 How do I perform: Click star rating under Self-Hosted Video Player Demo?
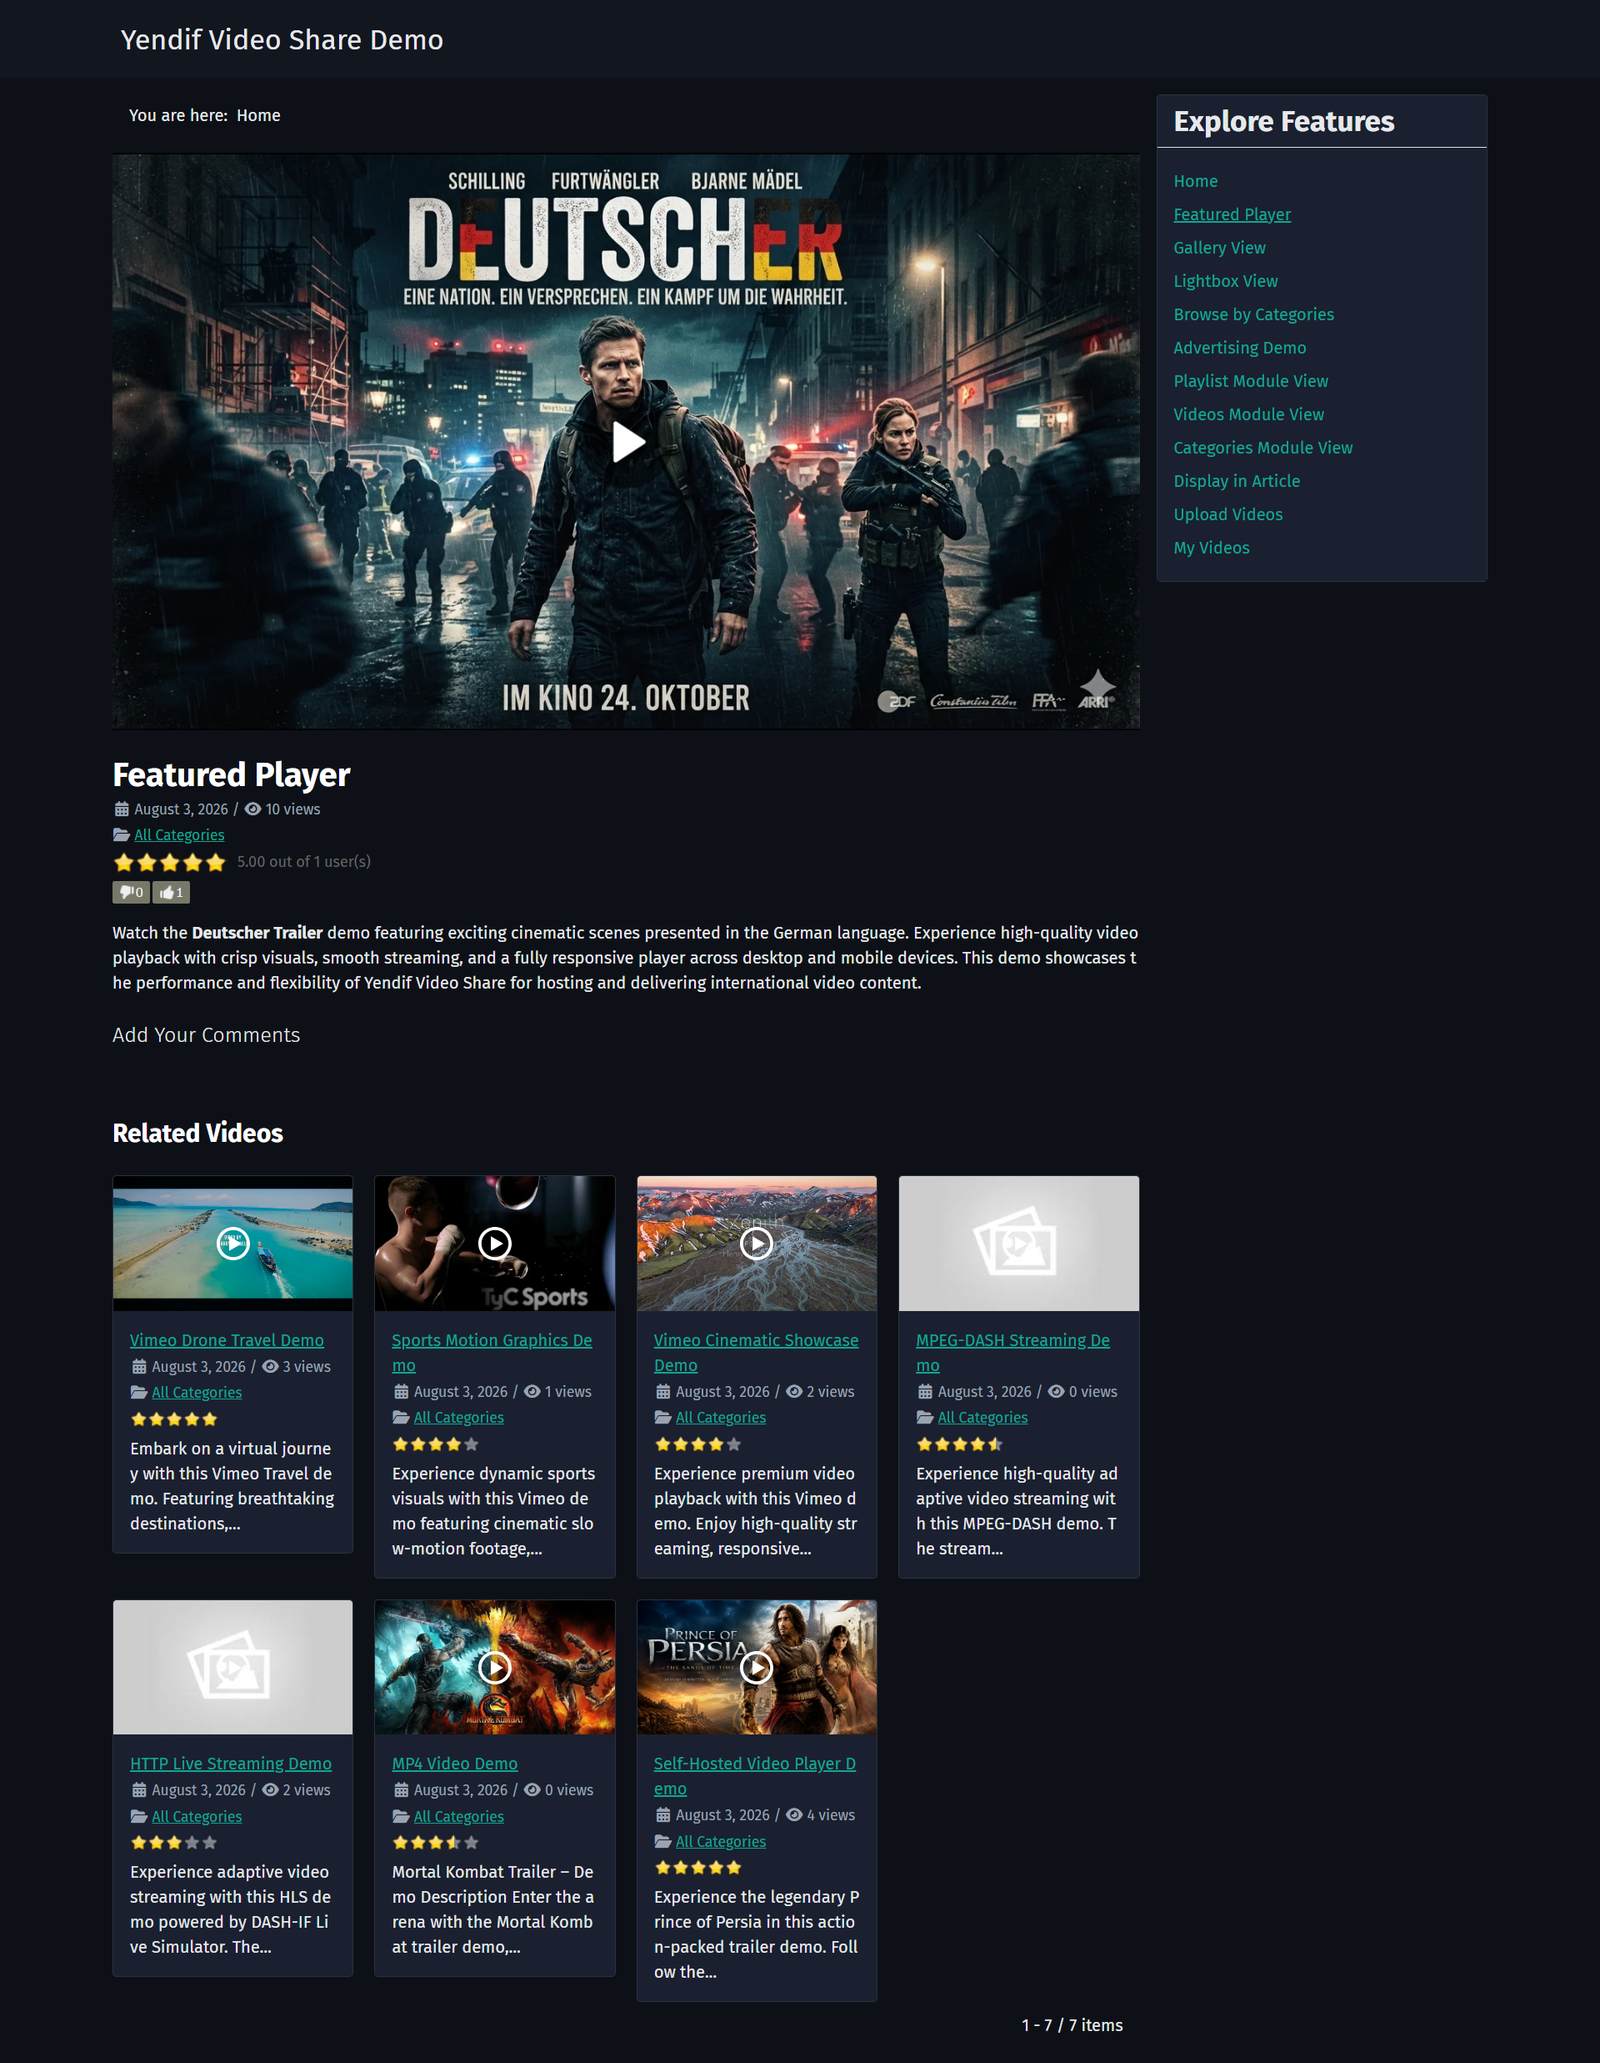698,1867
